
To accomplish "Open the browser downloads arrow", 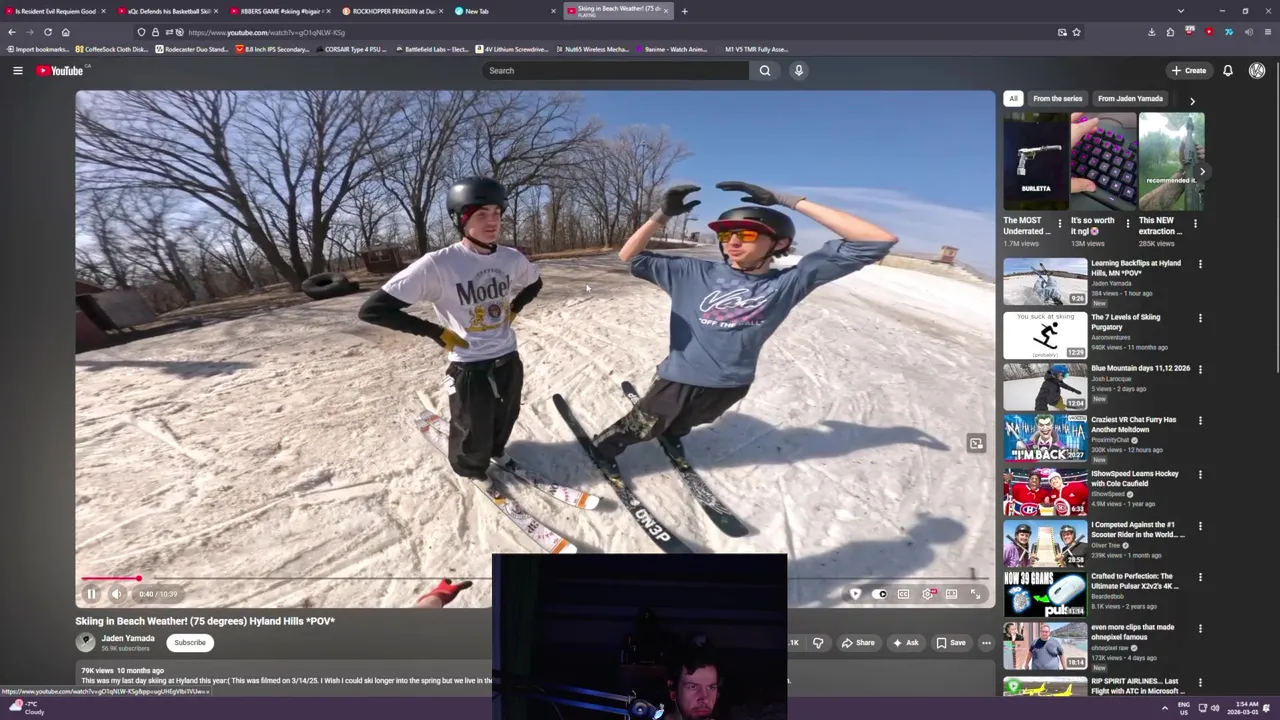I will (x=1151, y=32).
